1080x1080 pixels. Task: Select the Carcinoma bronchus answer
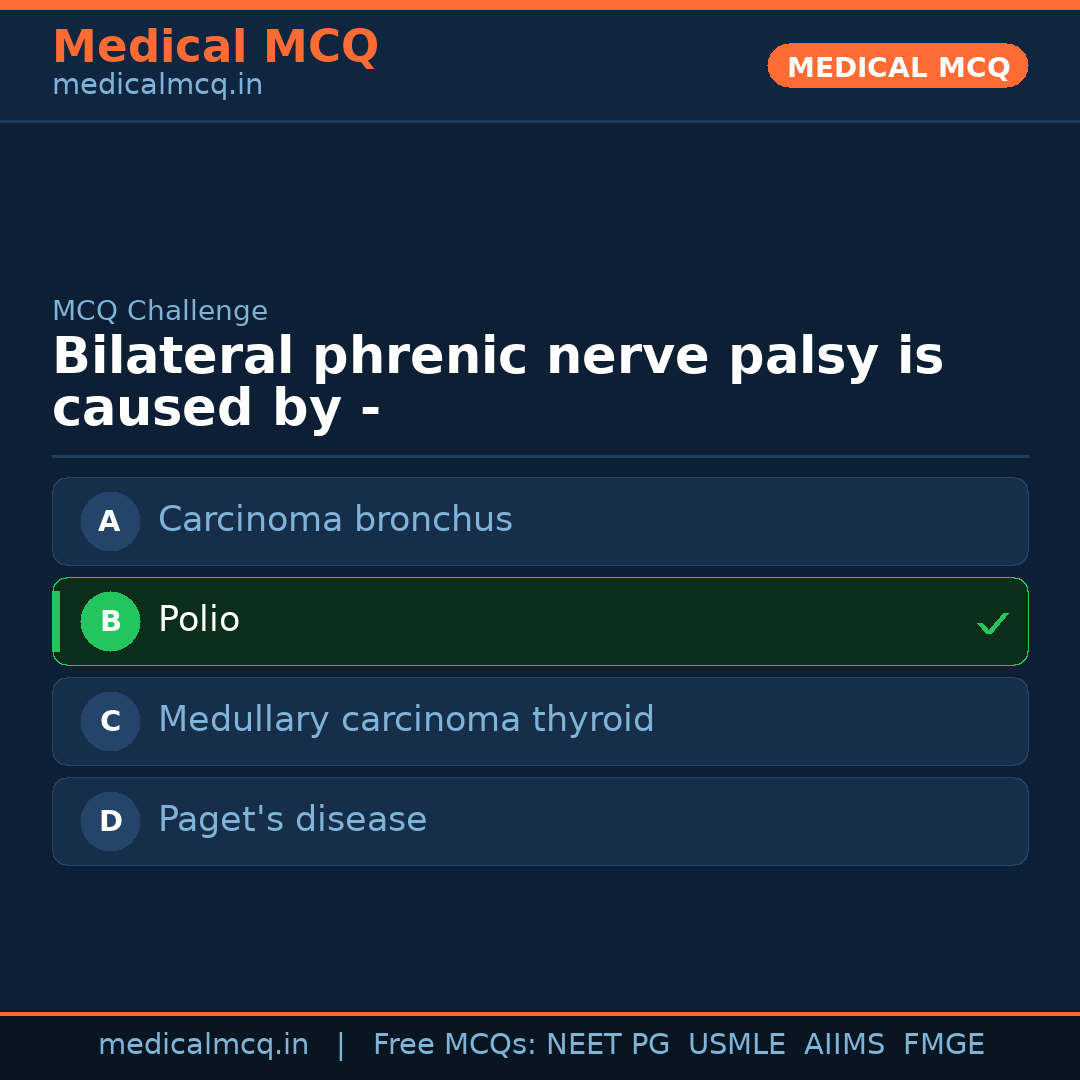(335, 520)
